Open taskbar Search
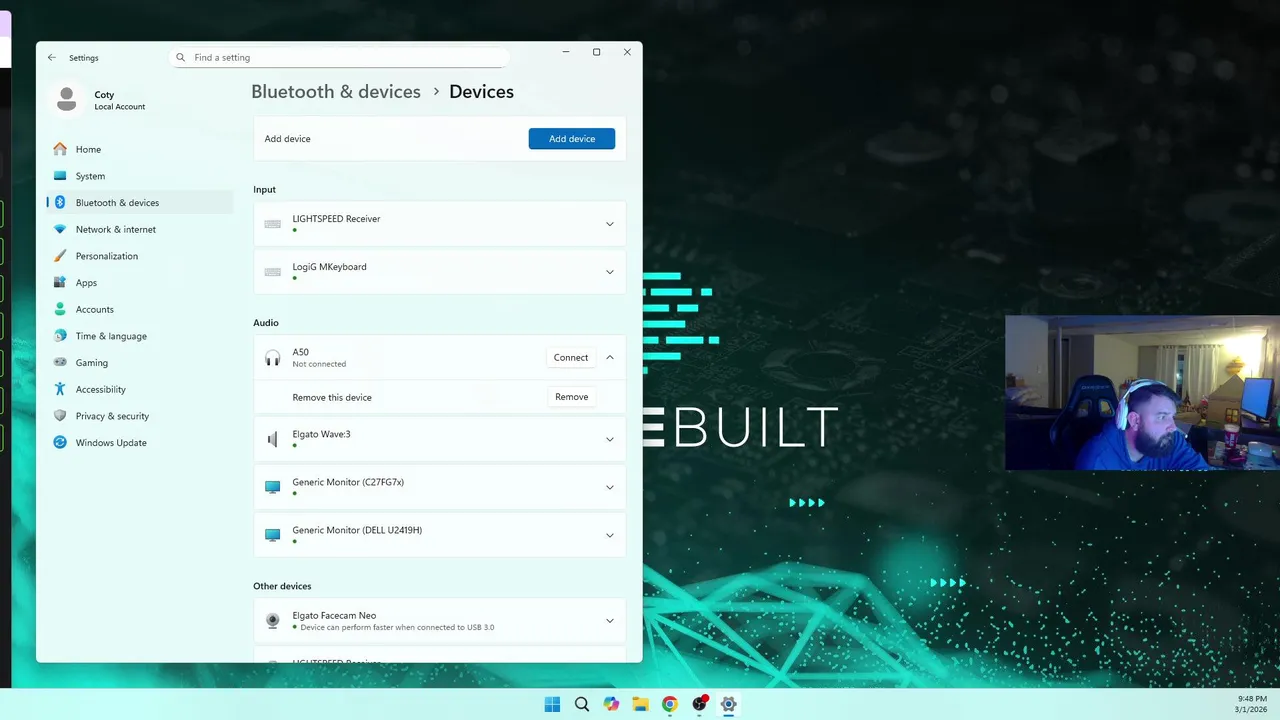1280x720 pixels. point(582,704)
